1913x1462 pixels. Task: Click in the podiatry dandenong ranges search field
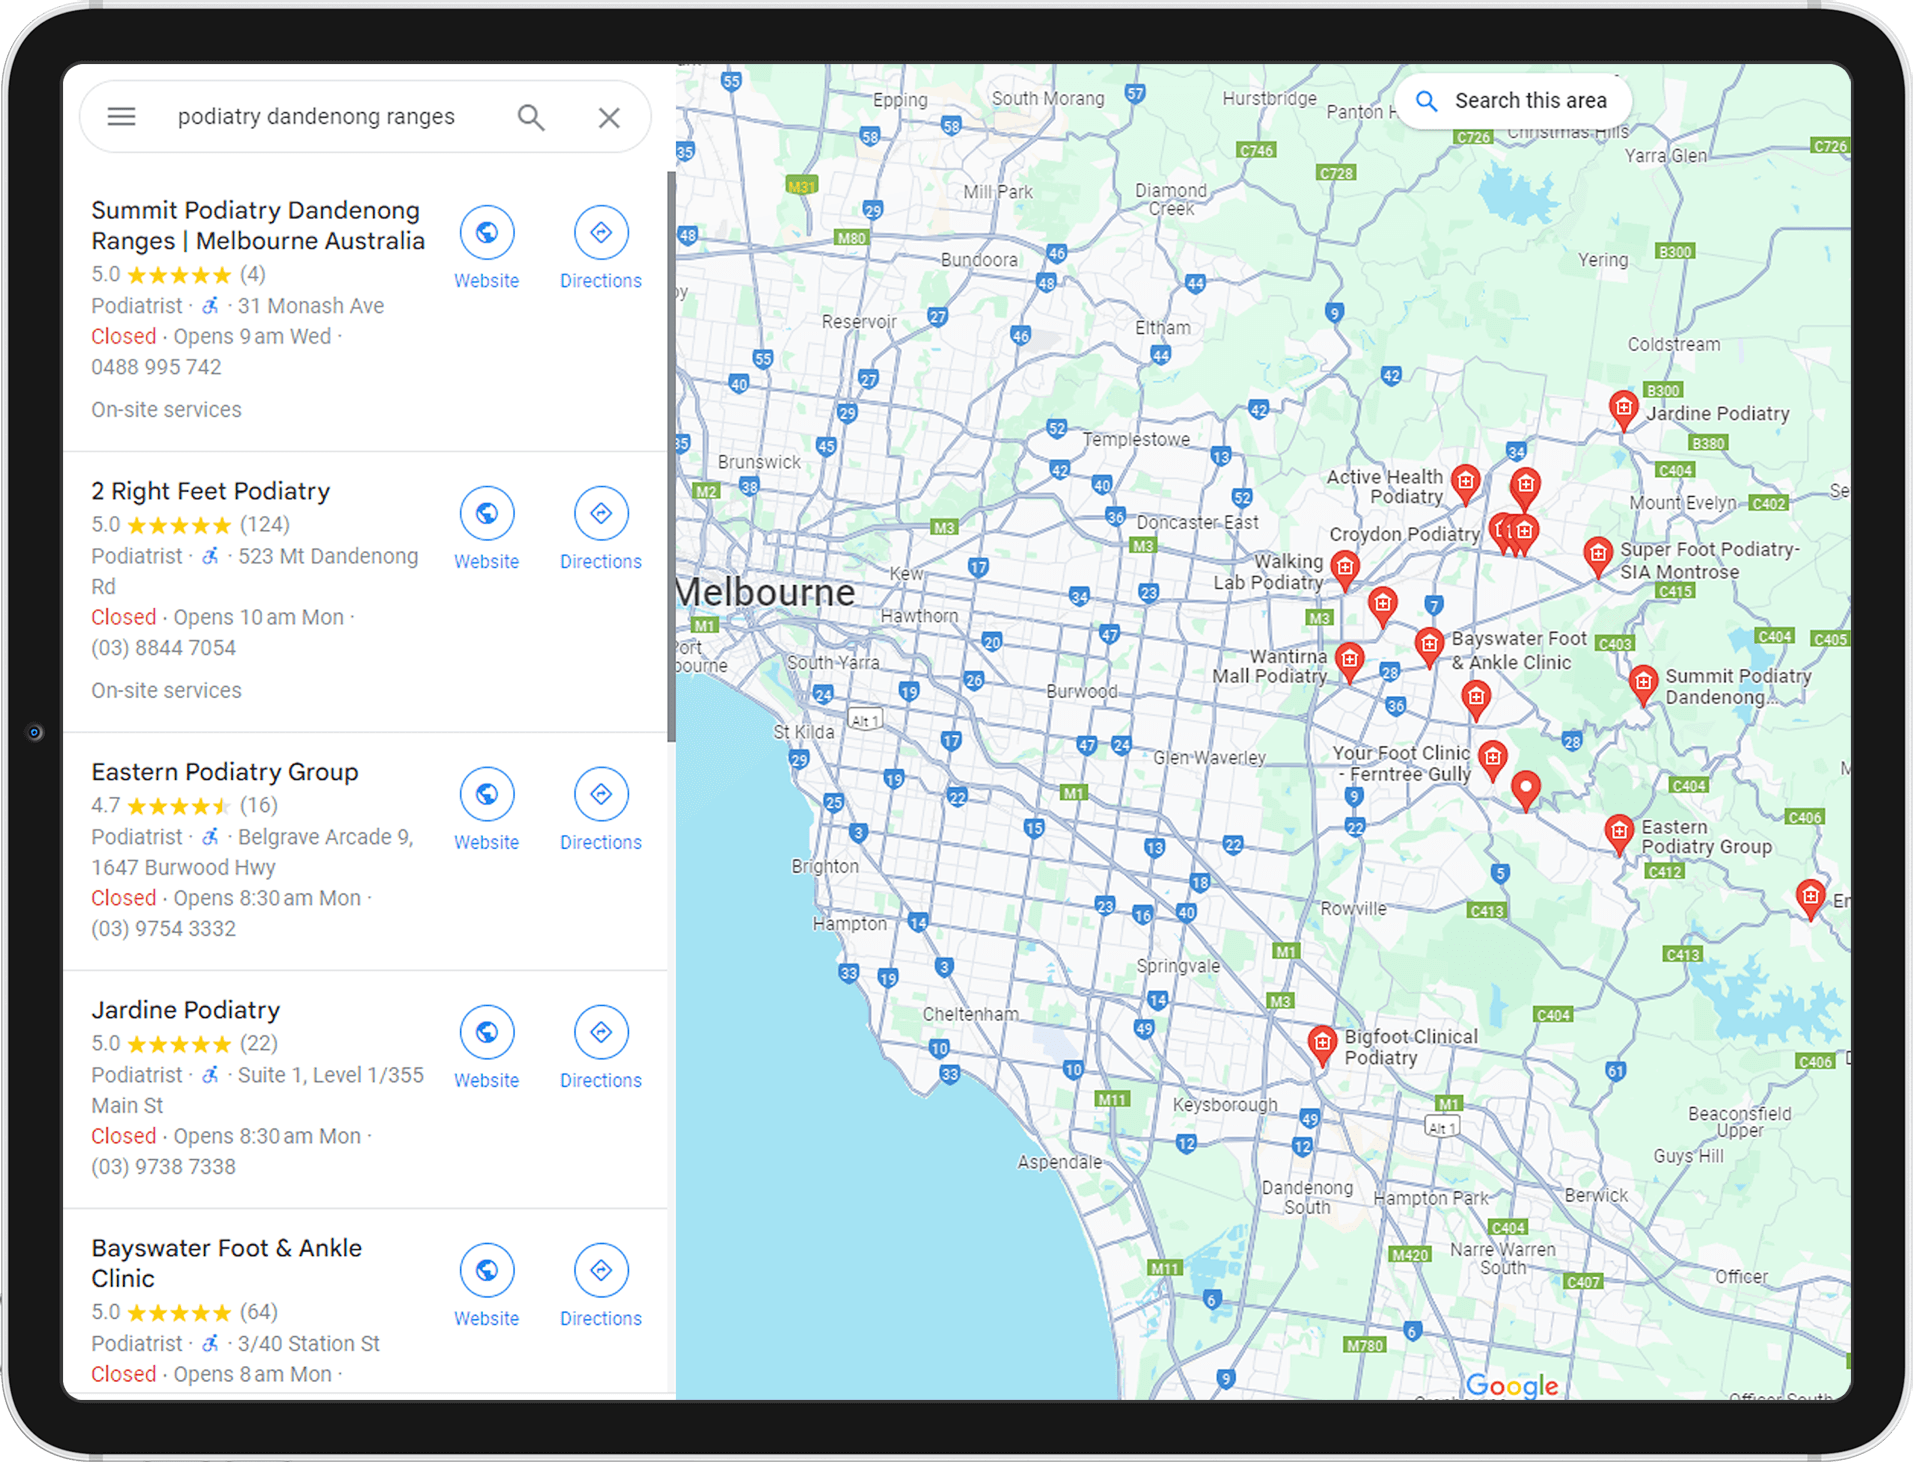(316, 117)
